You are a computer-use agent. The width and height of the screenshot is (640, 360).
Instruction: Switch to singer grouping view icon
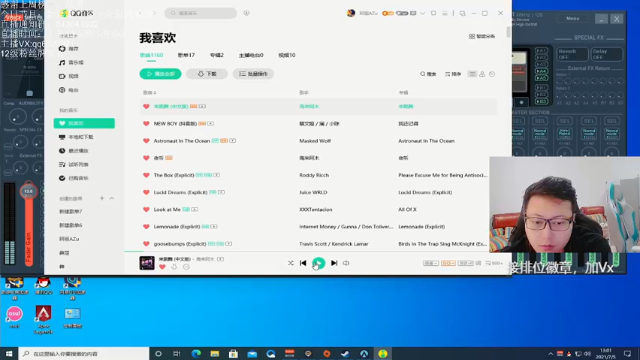482,74
